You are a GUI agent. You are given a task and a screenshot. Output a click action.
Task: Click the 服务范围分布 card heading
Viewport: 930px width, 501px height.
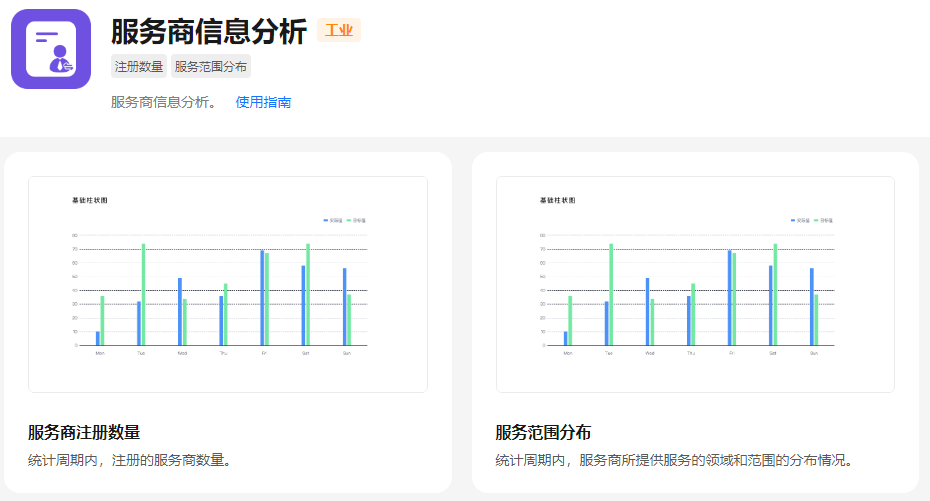(543, 432)
